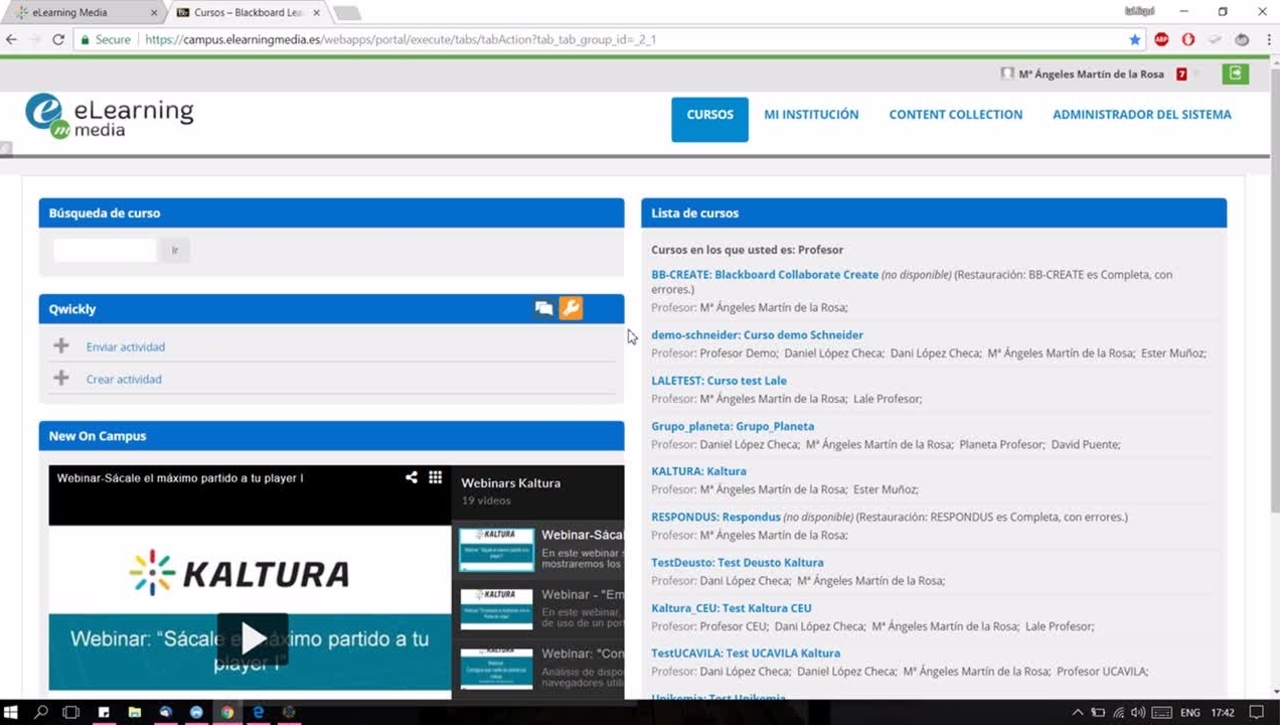This screenshot has height=725, width=1280.
Task: Play the Kaltura webinar video
Action: pyautogui.click(x=252, y=638)
